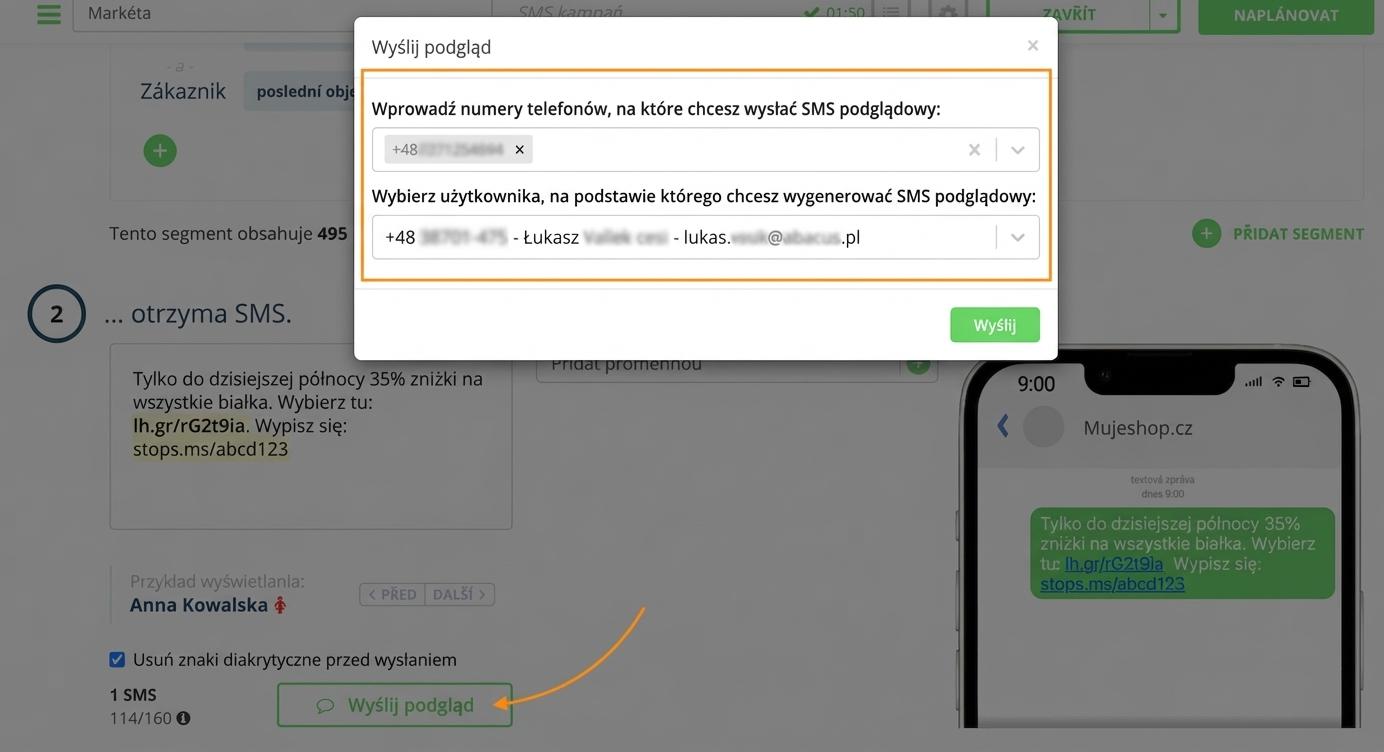1384x752 pixels.
Task: Close the Wyślij podgląd dialog
Action: point(1033,45)
